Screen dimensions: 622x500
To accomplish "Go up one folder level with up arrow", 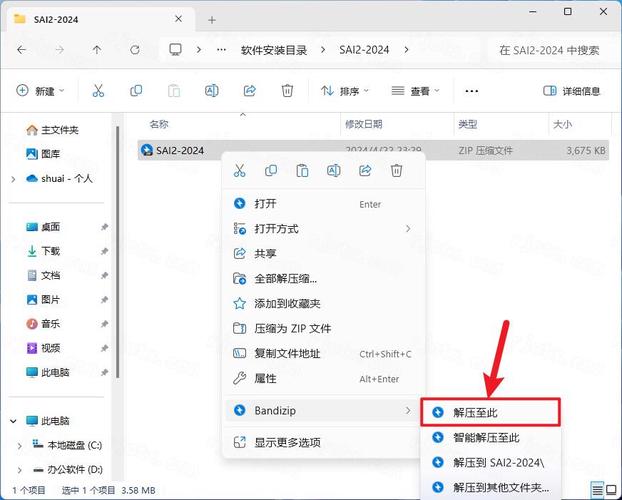I will [x=97, y=50].
